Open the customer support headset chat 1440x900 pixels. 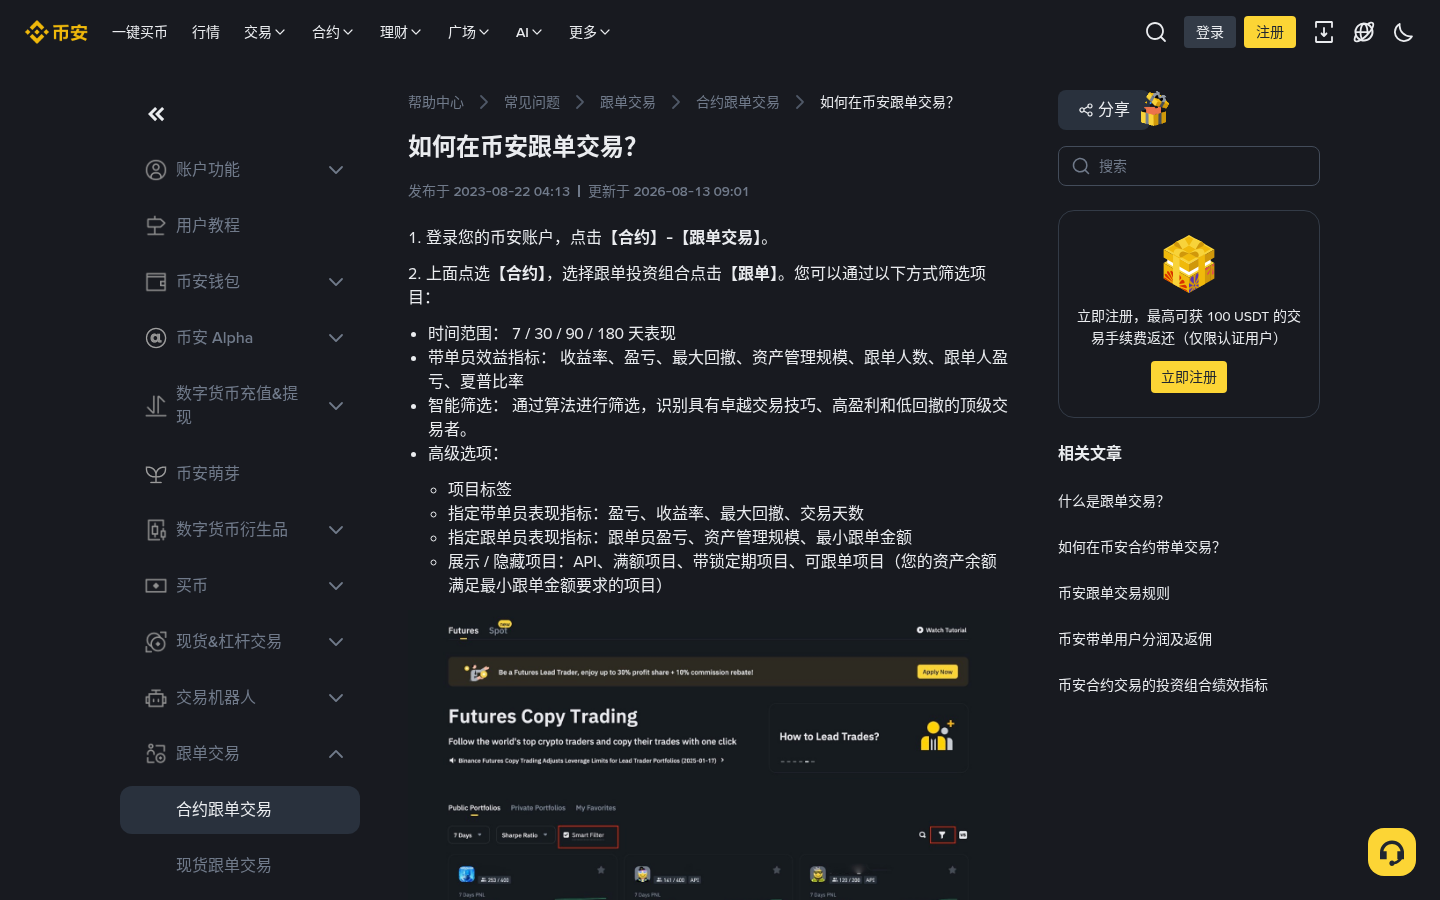click(1392, 852)
